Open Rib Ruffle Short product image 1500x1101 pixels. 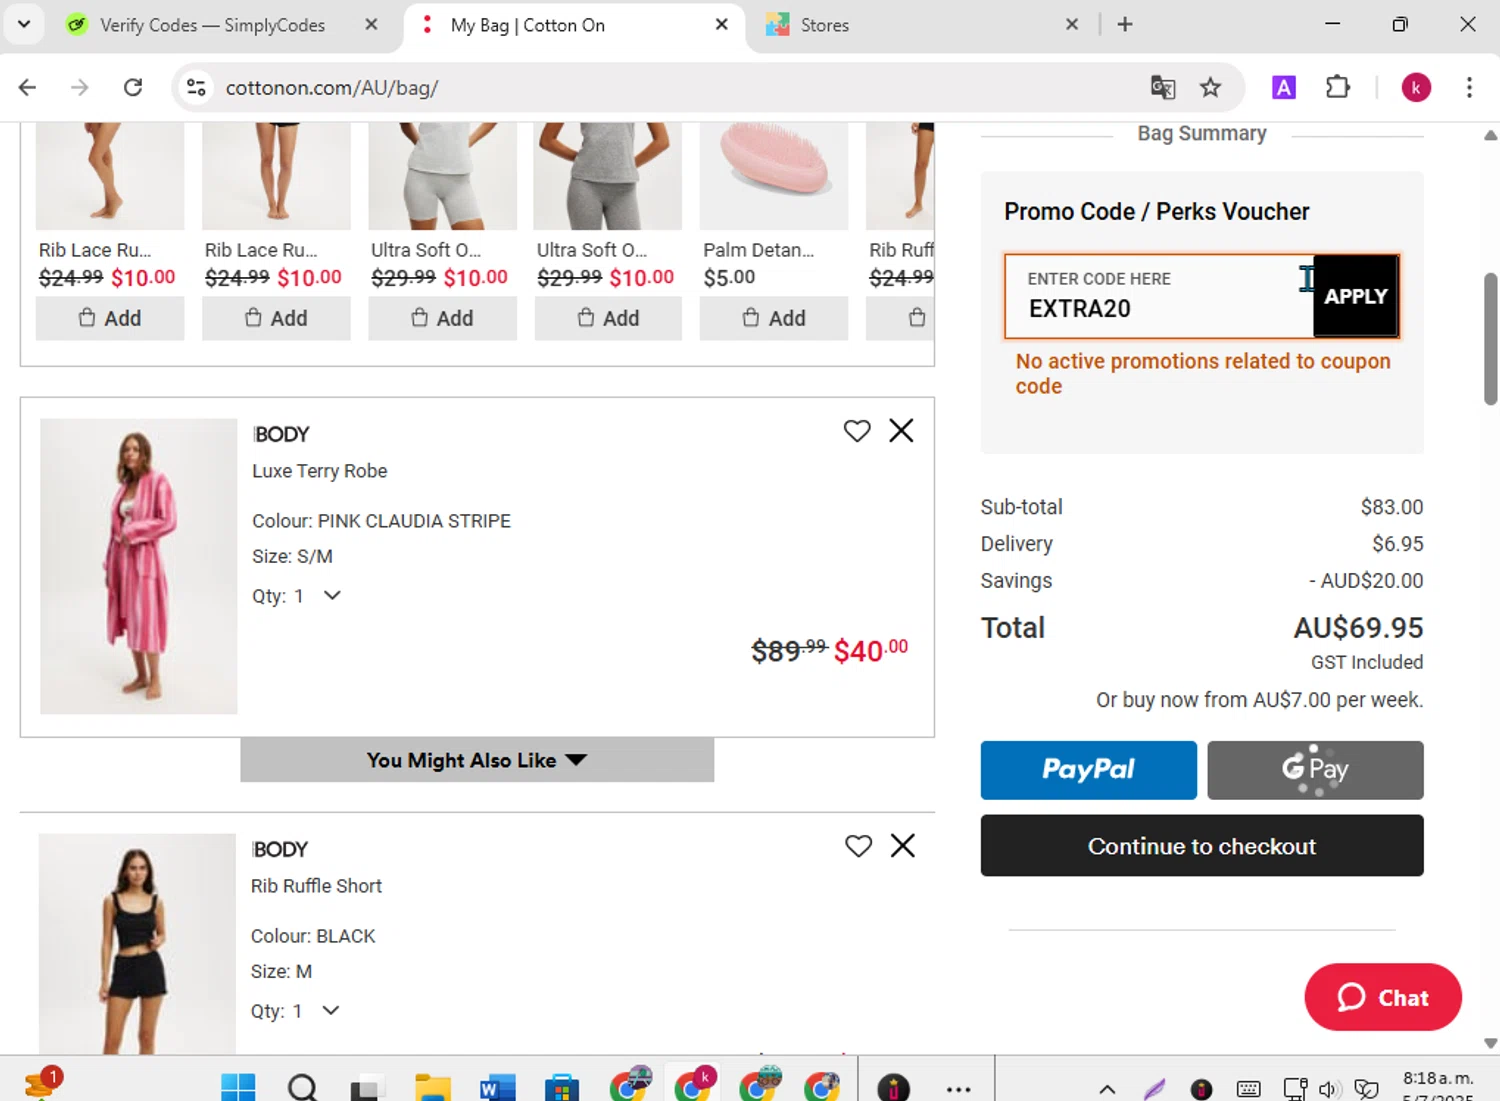[x=137, y=943]
